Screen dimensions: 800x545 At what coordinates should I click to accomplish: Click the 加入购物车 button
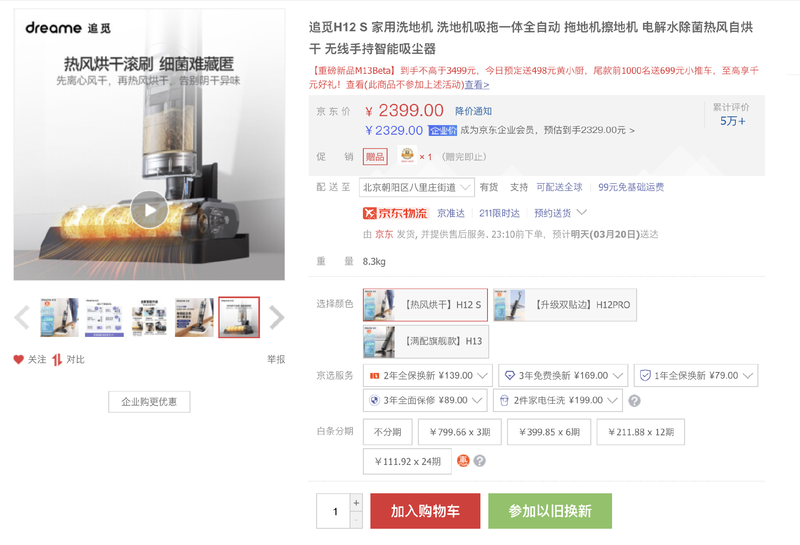pyautogui.click(x=425, y=511)
